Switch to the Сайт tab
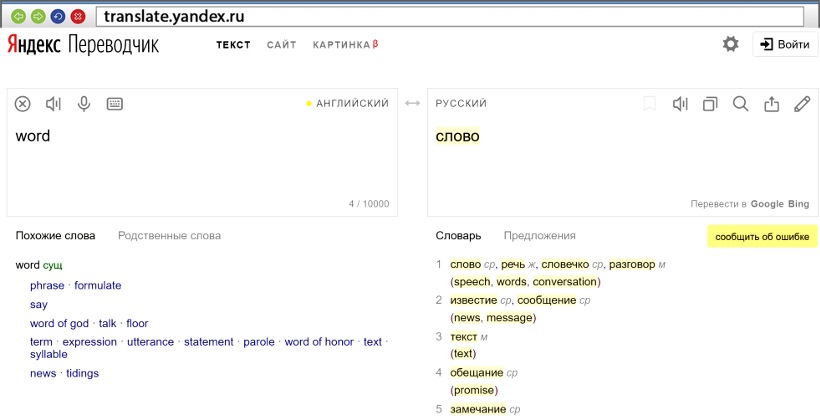The height and width of the screenshot is (419, 820). [x=281, y=45]
